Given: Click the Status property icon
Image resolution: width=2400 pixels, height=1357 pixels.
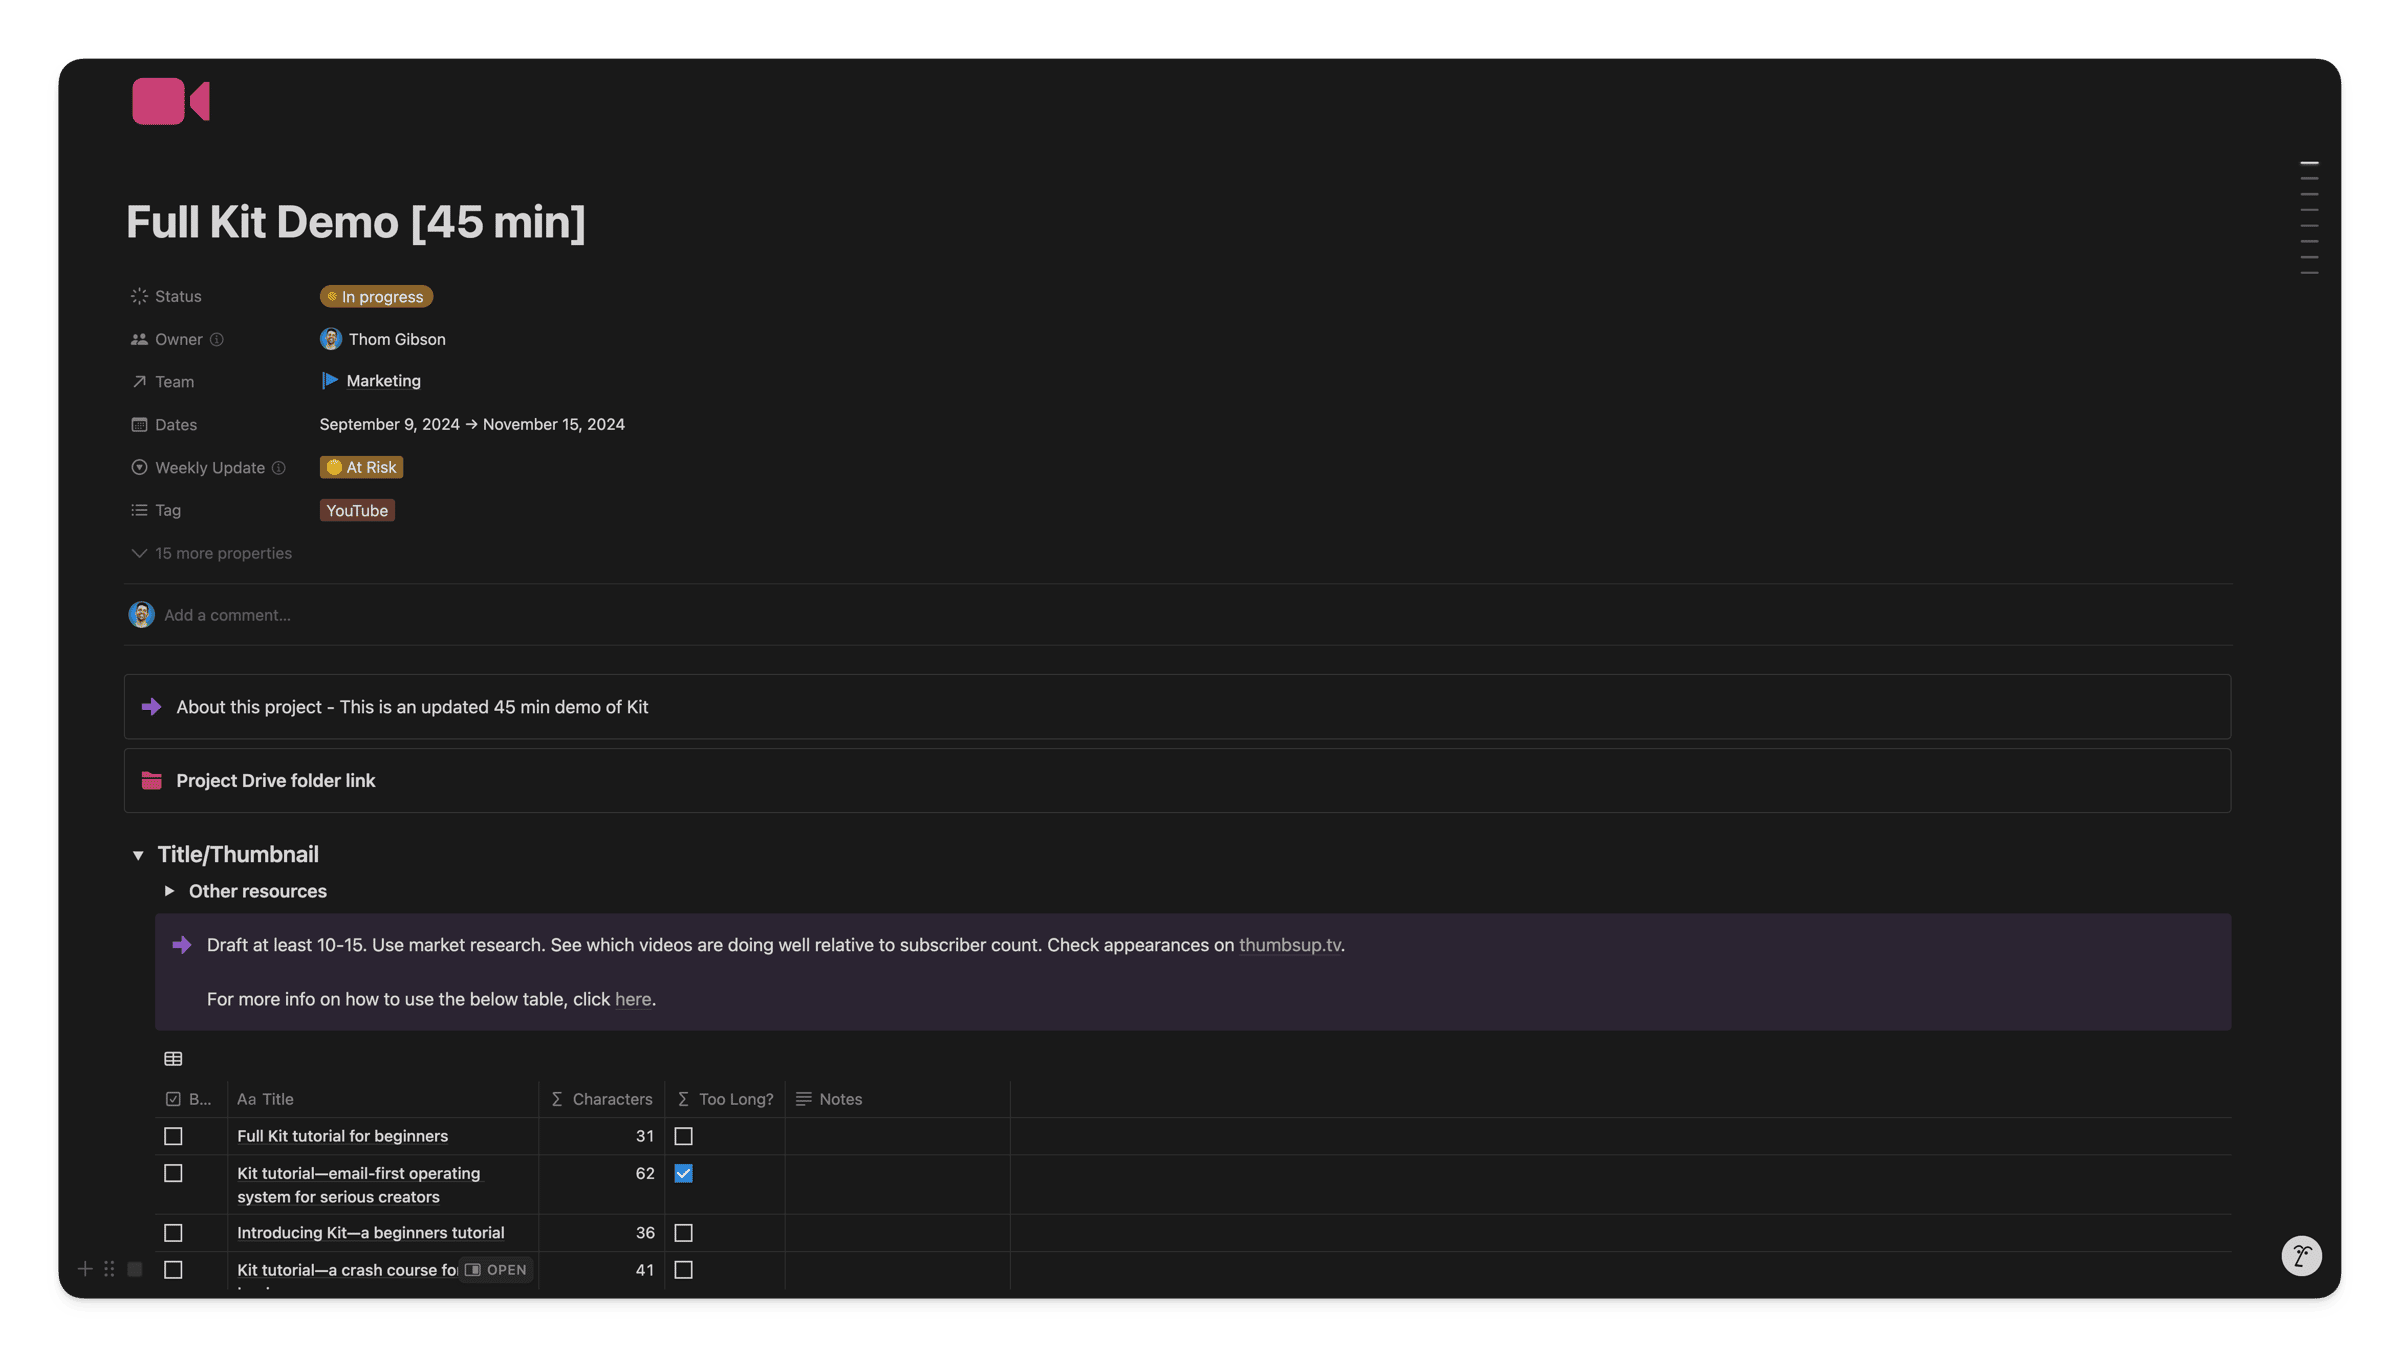Looking at the screenshot, I should 139,296.
